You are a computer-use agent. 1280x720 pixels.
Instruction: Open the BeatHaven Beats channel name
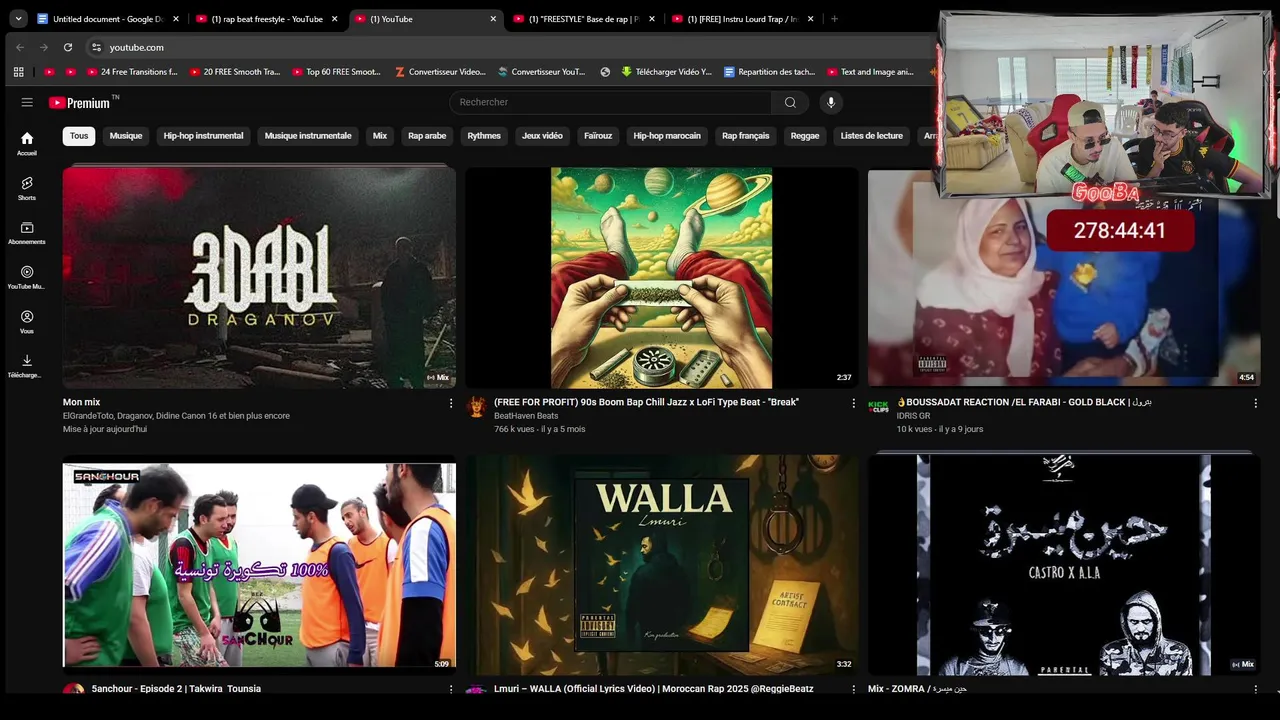coord(526,416)
